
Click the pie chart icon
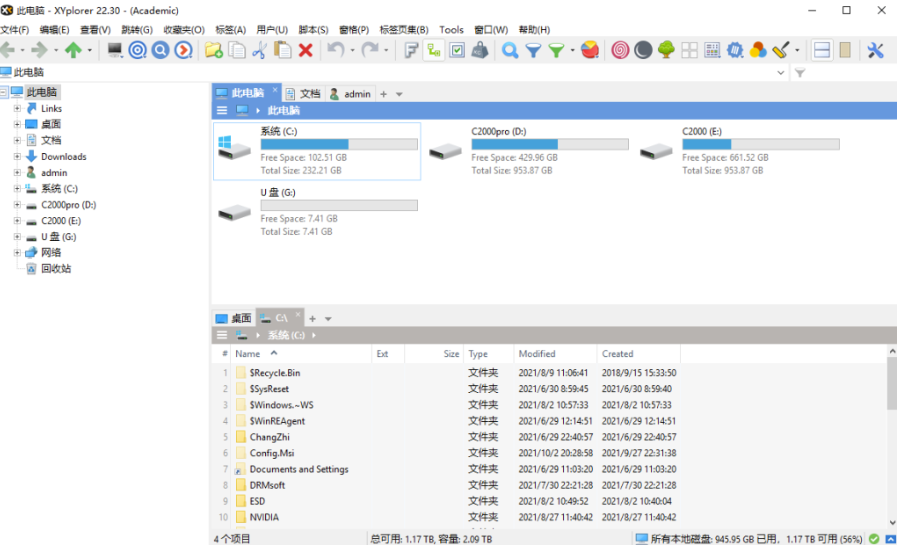click(590, 50)
